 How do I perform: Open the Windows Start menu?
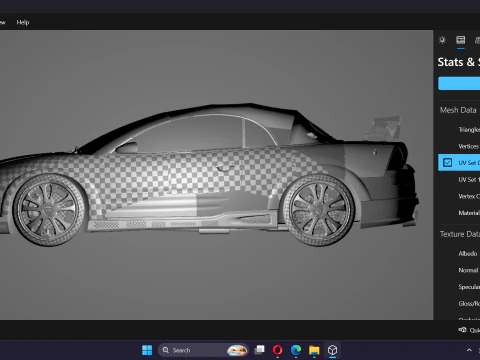[147, 350]
